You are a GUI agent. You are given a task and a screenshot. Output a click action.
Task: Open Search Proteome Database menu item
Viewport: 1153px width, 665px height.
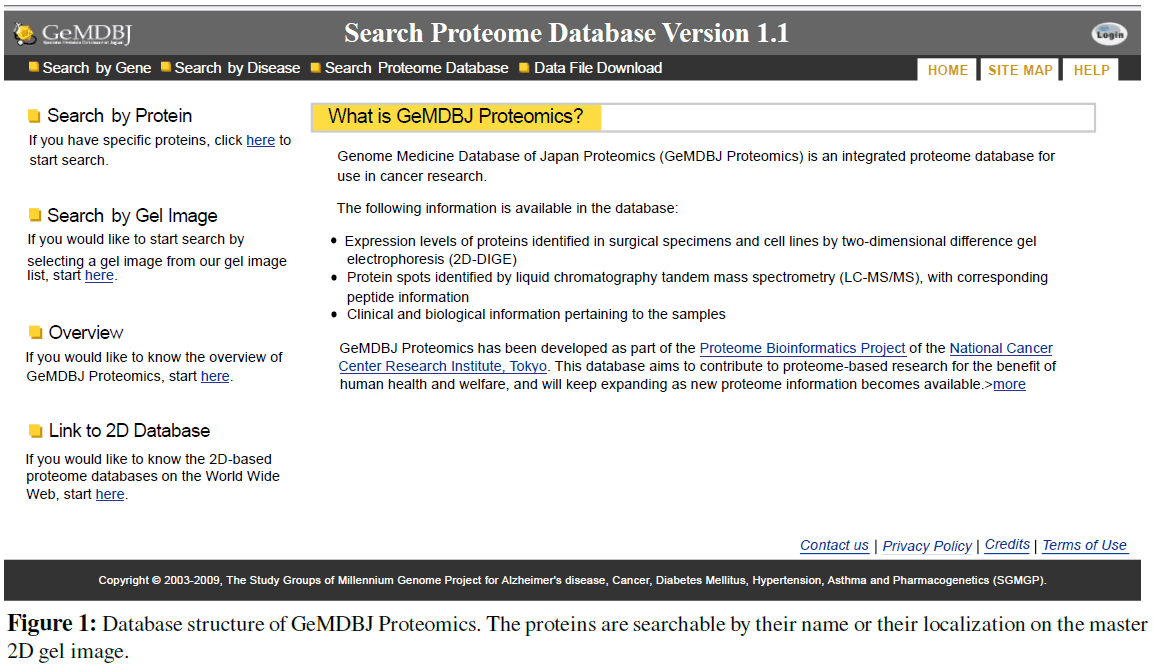[x=416, y=68]
